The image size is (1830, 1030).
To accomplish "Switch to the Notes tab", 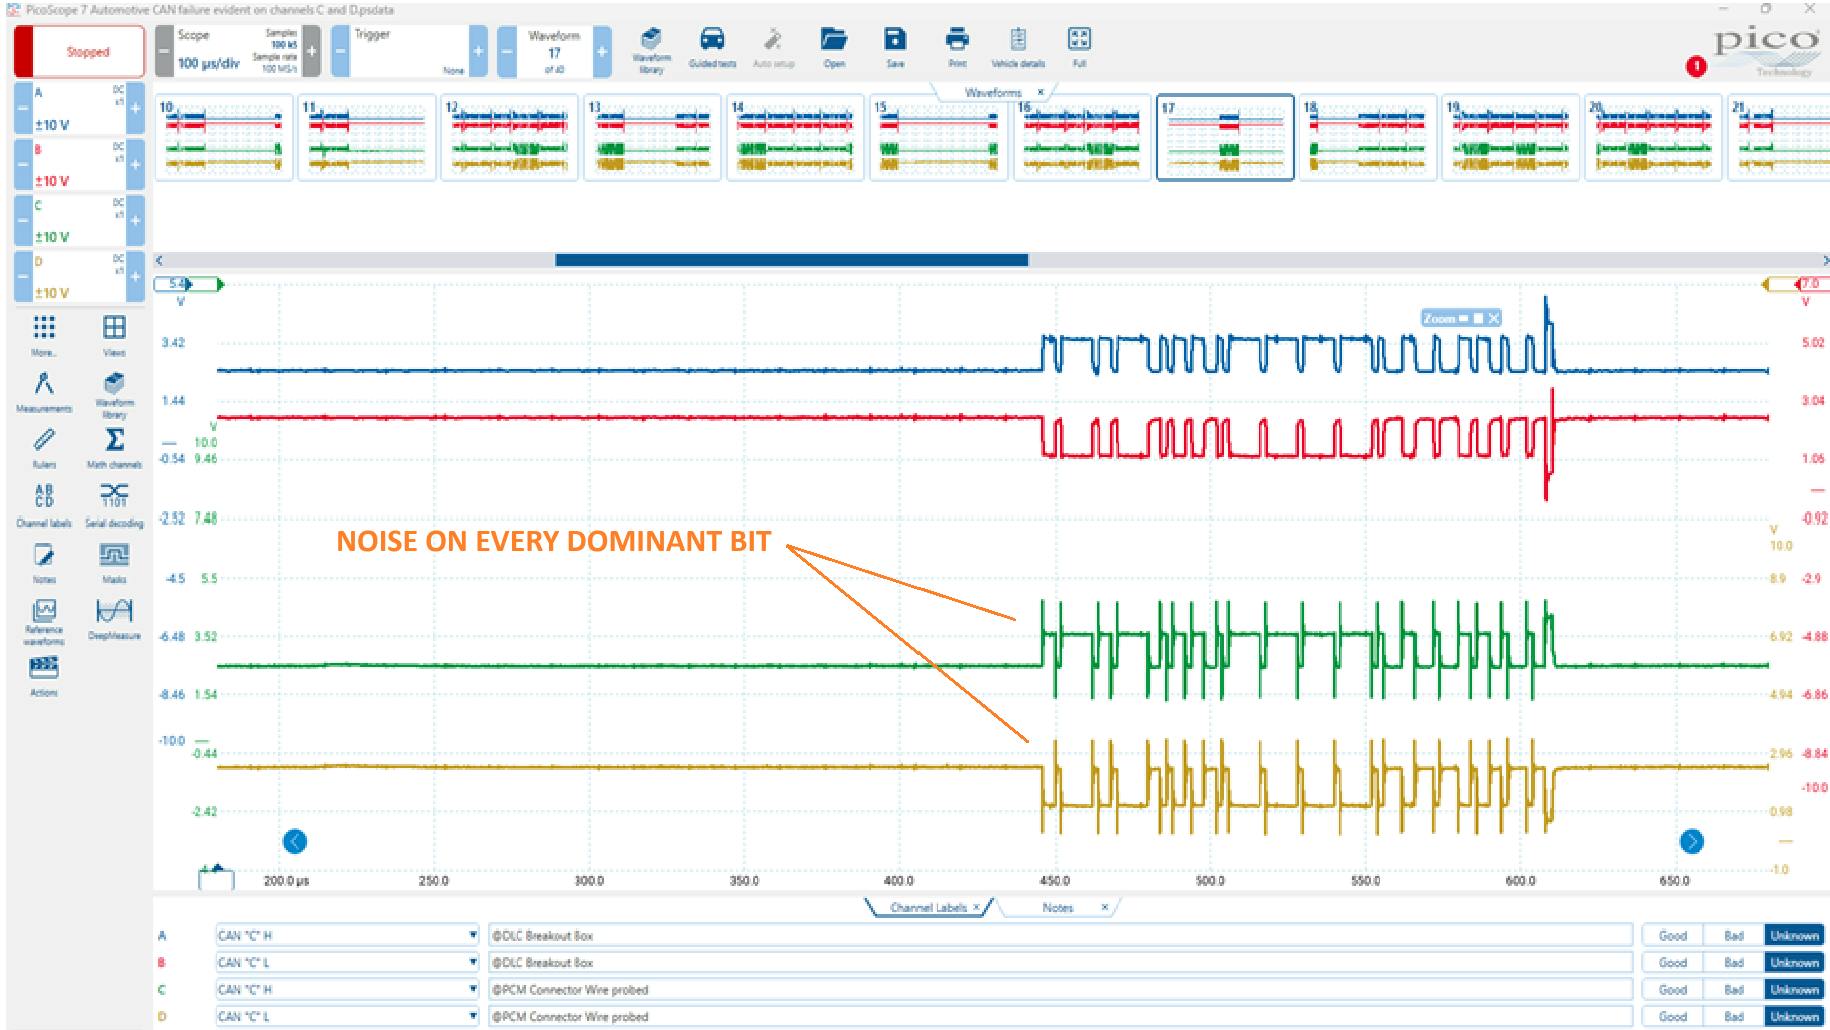I will tap(1057, 908).
